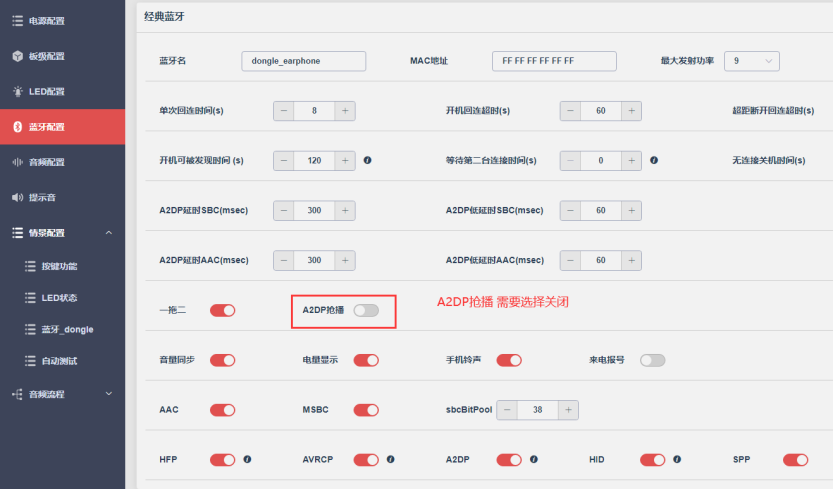Expand the 音频流程 section chevron
The width and height of the screenshot is (833, 489).
coord(109,394)
